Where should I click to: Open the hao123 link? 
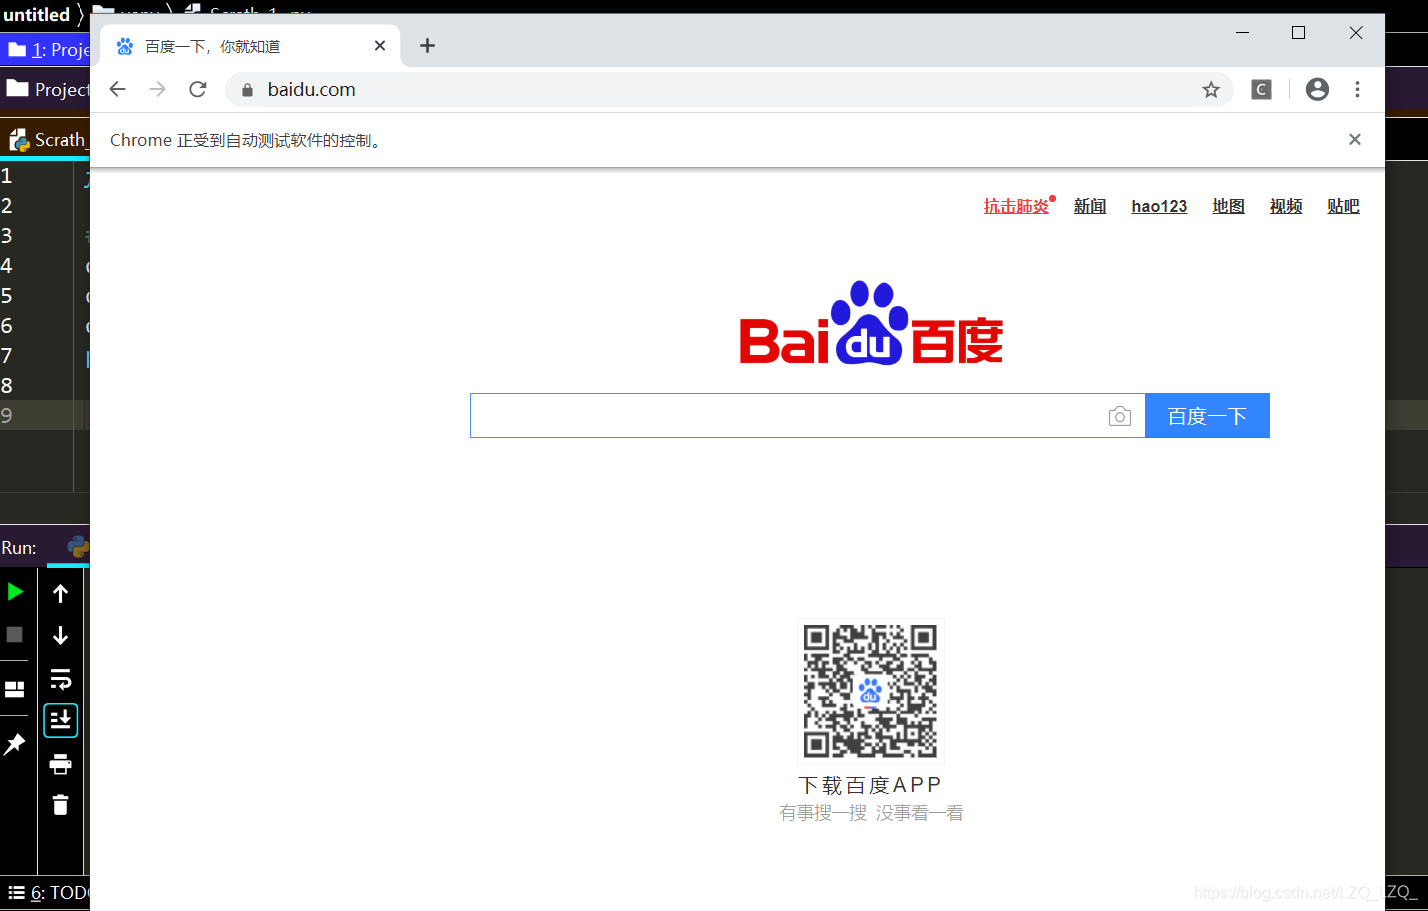click(x=1159, y=206)
